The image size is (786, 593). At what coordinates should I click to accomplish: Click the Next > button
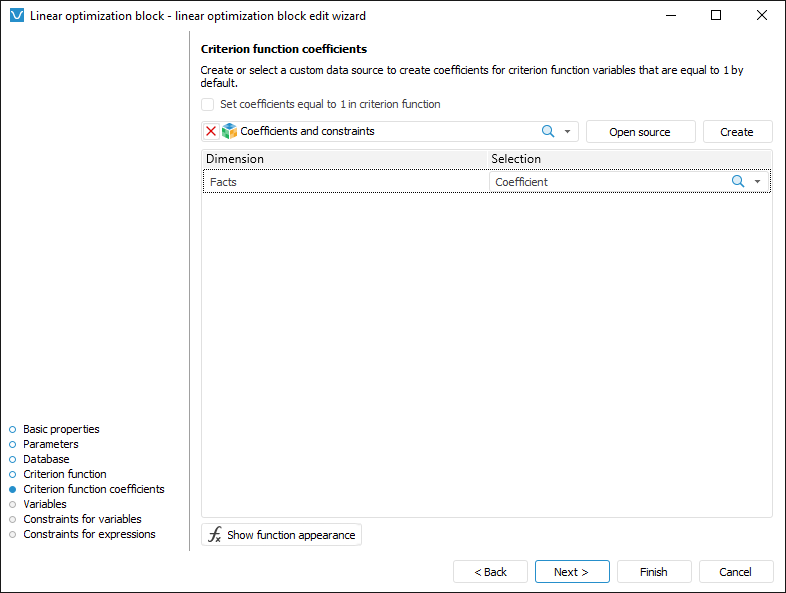[x=571, y=572]
